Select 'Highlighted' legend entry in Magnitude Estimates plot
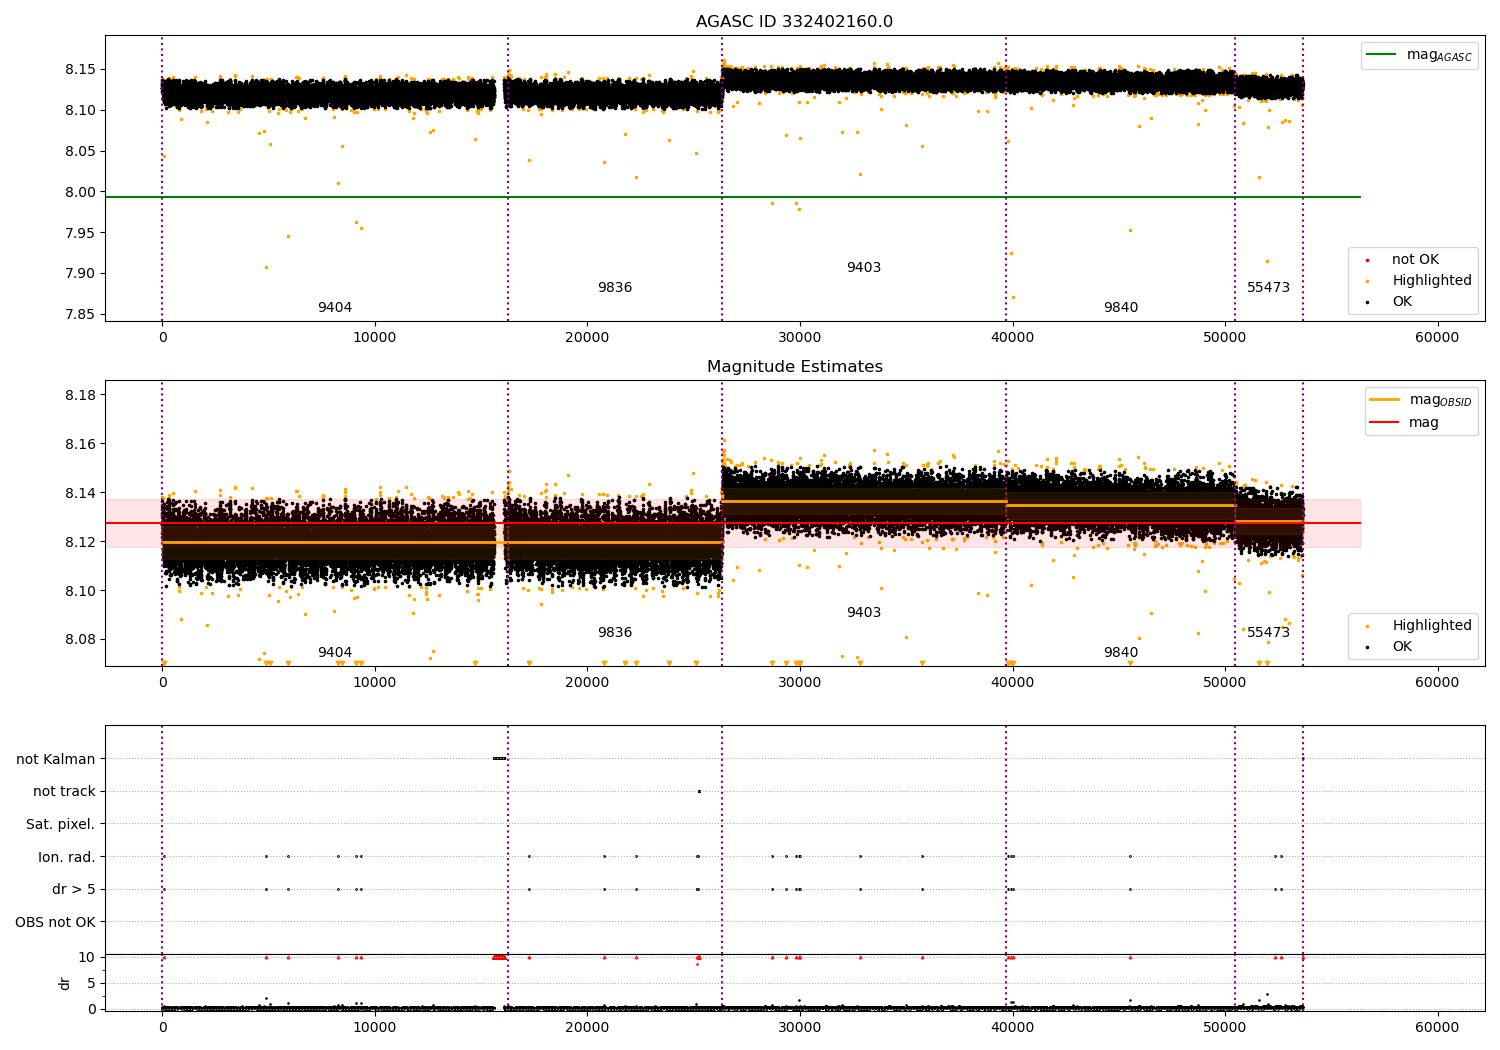This screenshot has width=1500, height=1050. (x=1431, y=626)
